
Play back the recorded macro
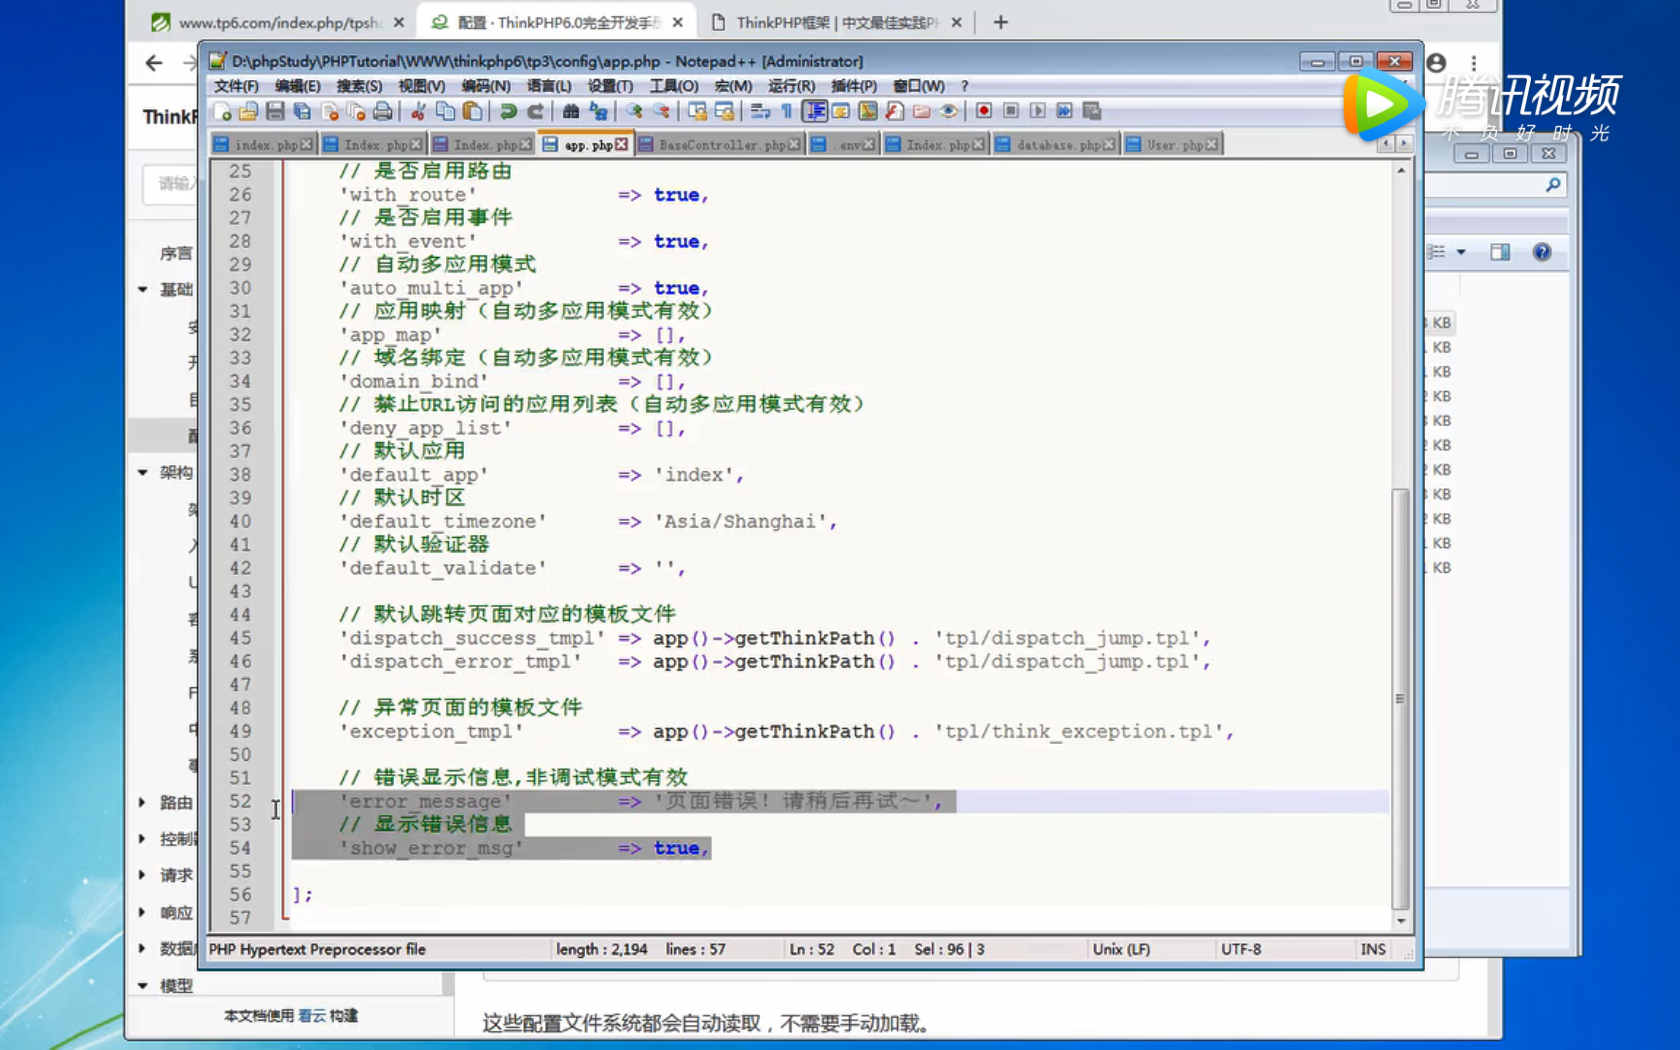tap(1038, 111)
